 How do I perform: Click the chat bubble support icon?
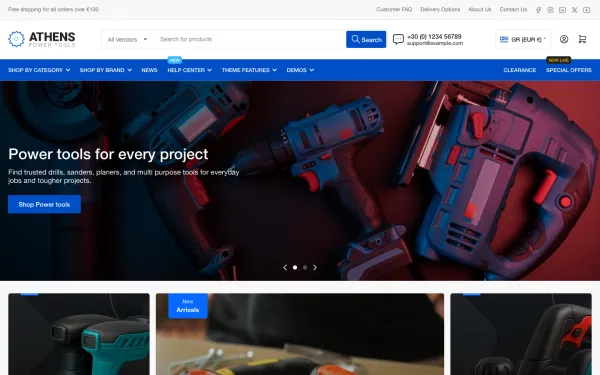tap(398, 39)
